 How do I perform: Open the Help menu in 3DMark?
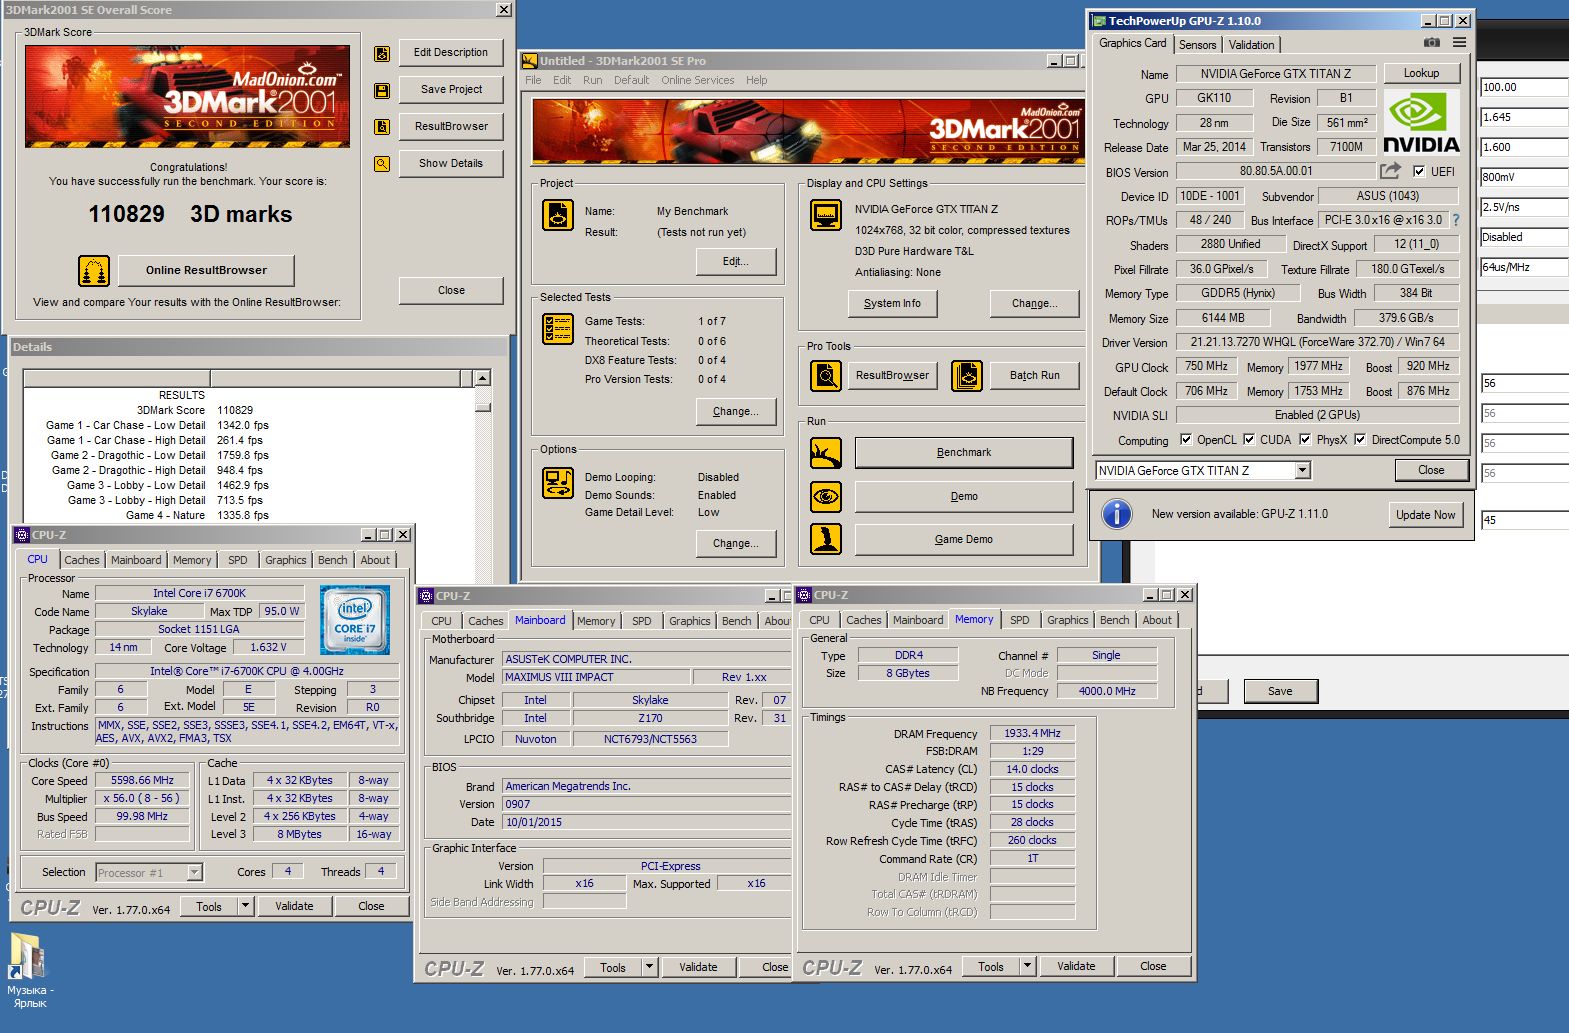coord(756,80)
